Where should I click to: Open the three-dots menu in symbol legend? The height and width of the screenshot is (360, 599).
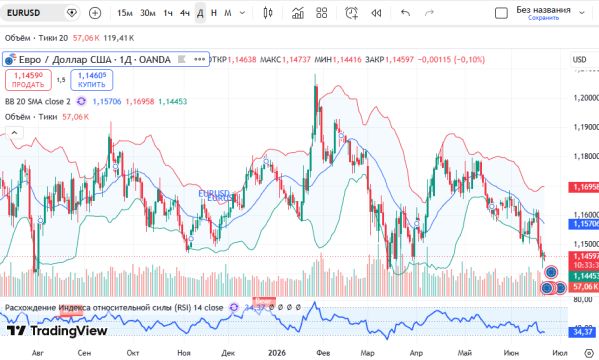[199, 59]
